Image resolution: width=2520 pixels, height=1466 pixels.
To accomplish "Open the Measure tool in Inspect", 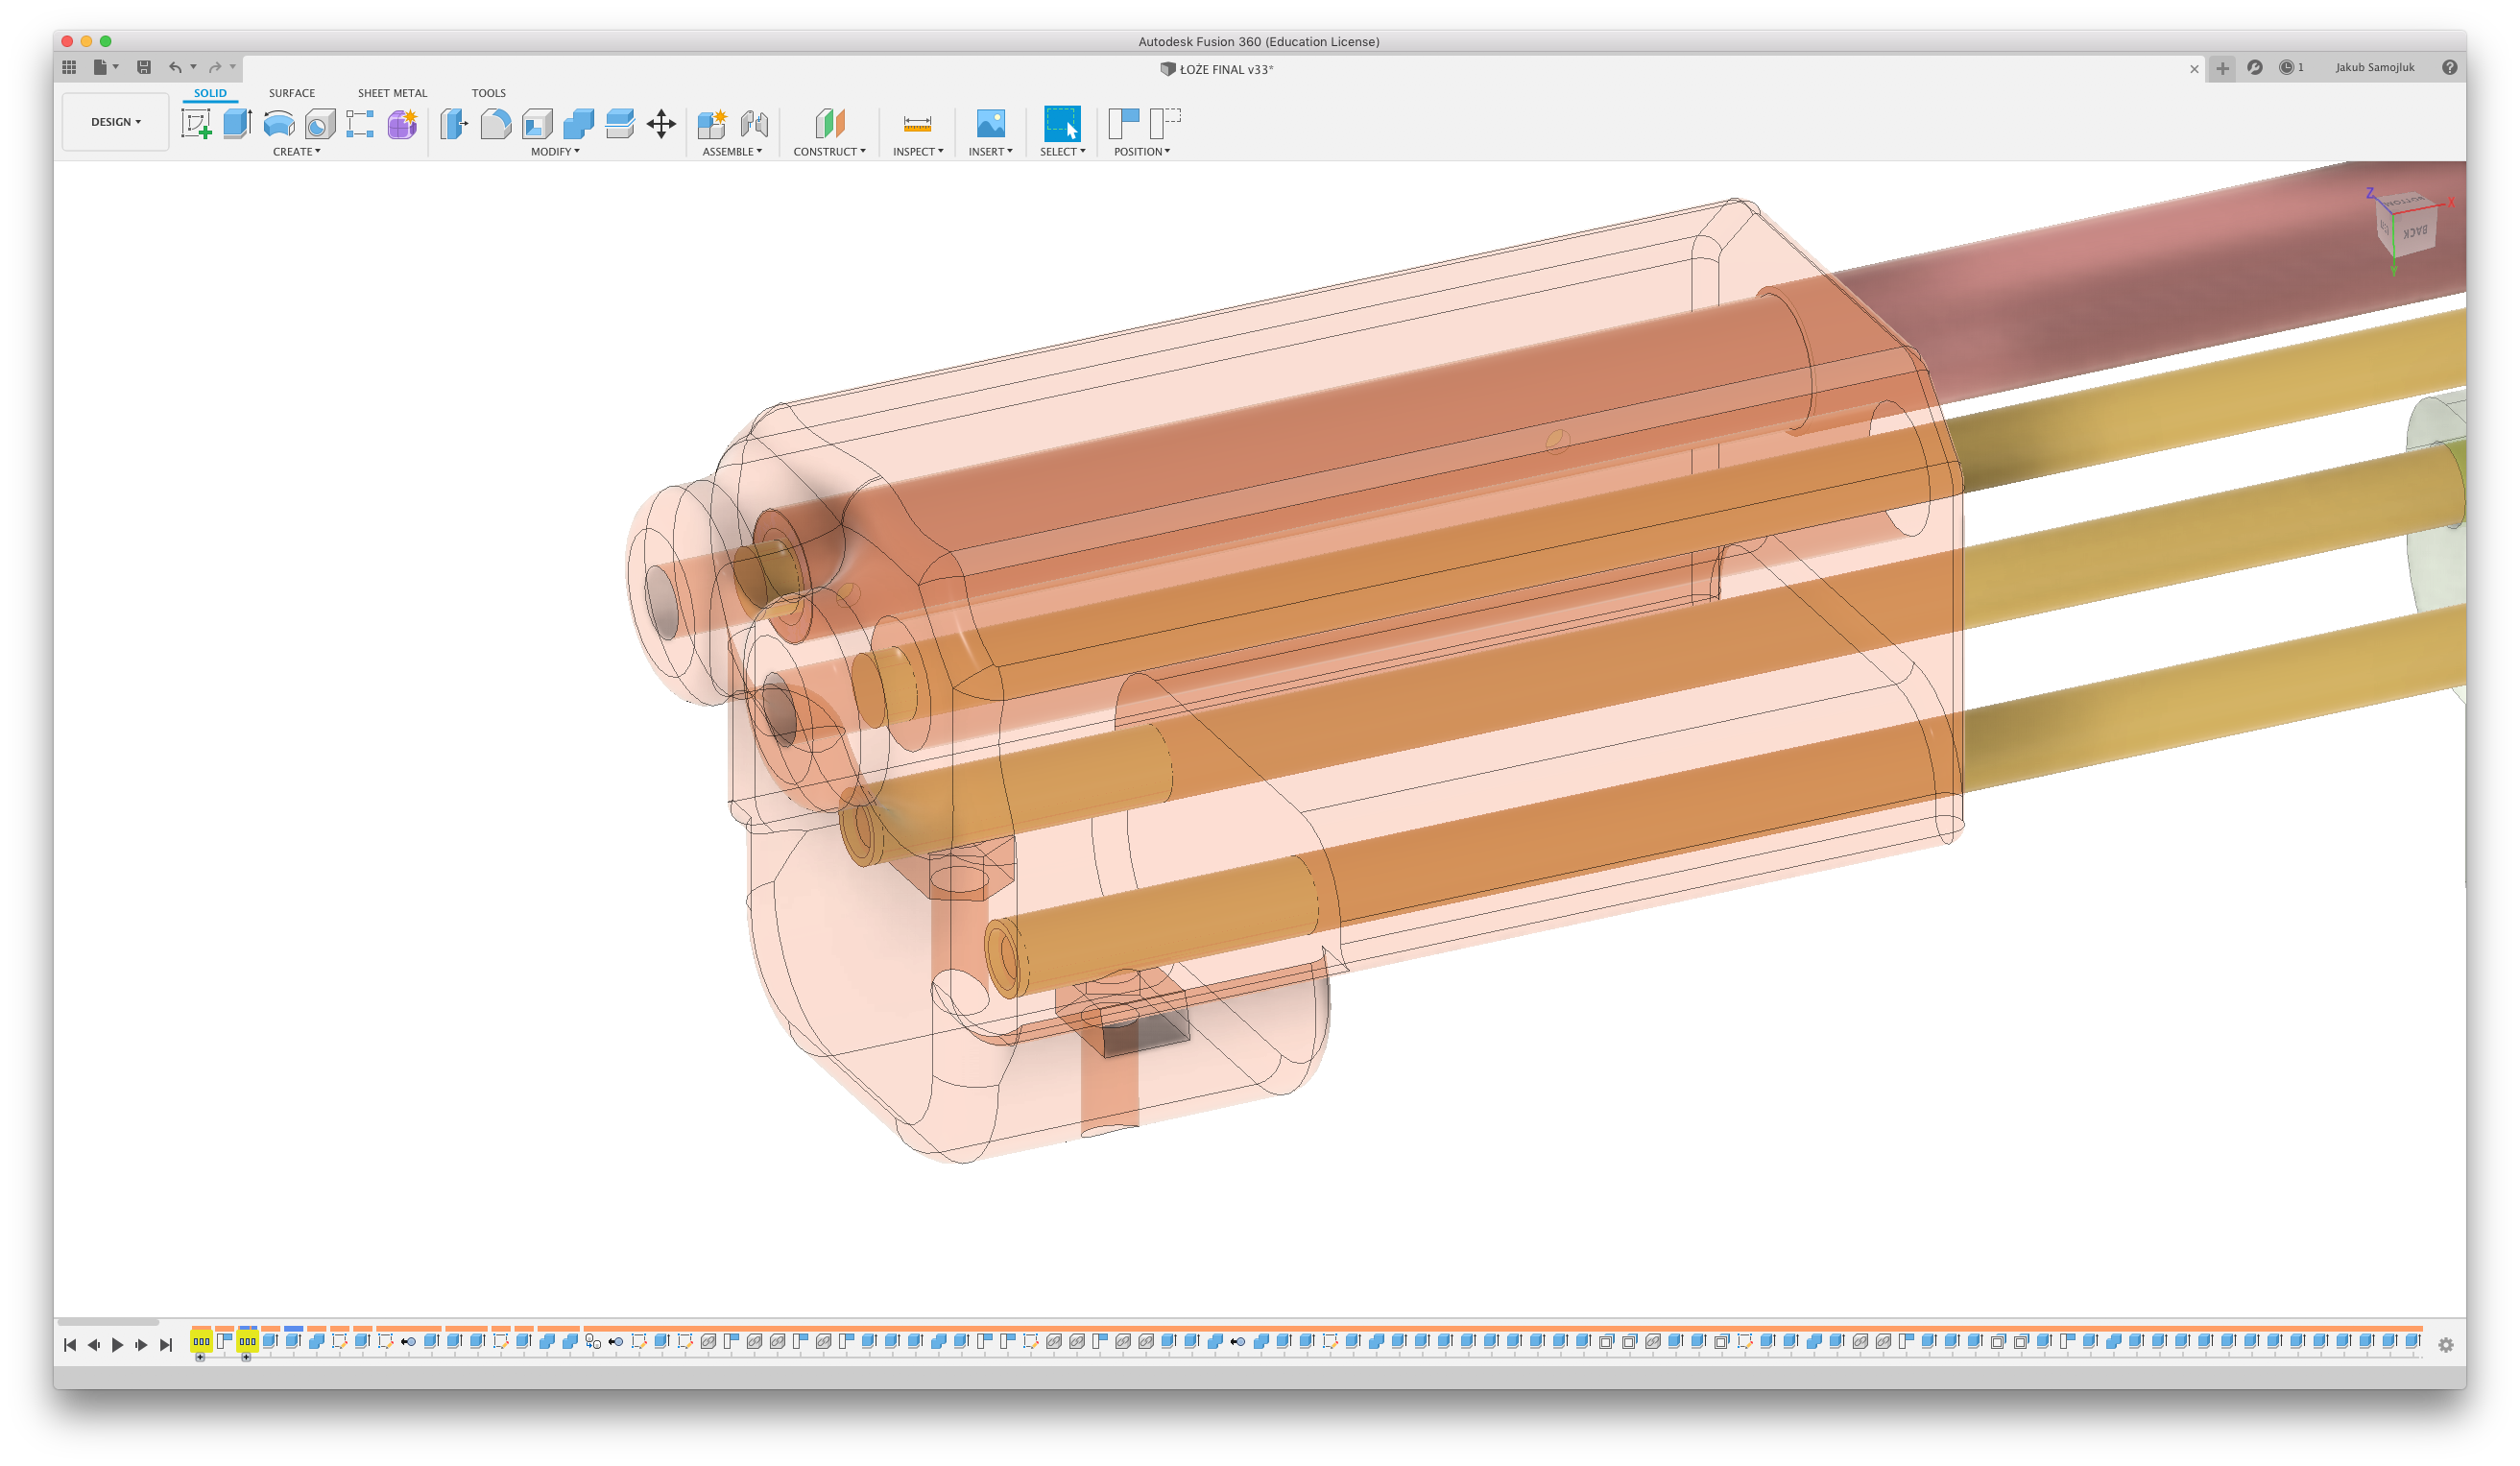I will (917, 124).
